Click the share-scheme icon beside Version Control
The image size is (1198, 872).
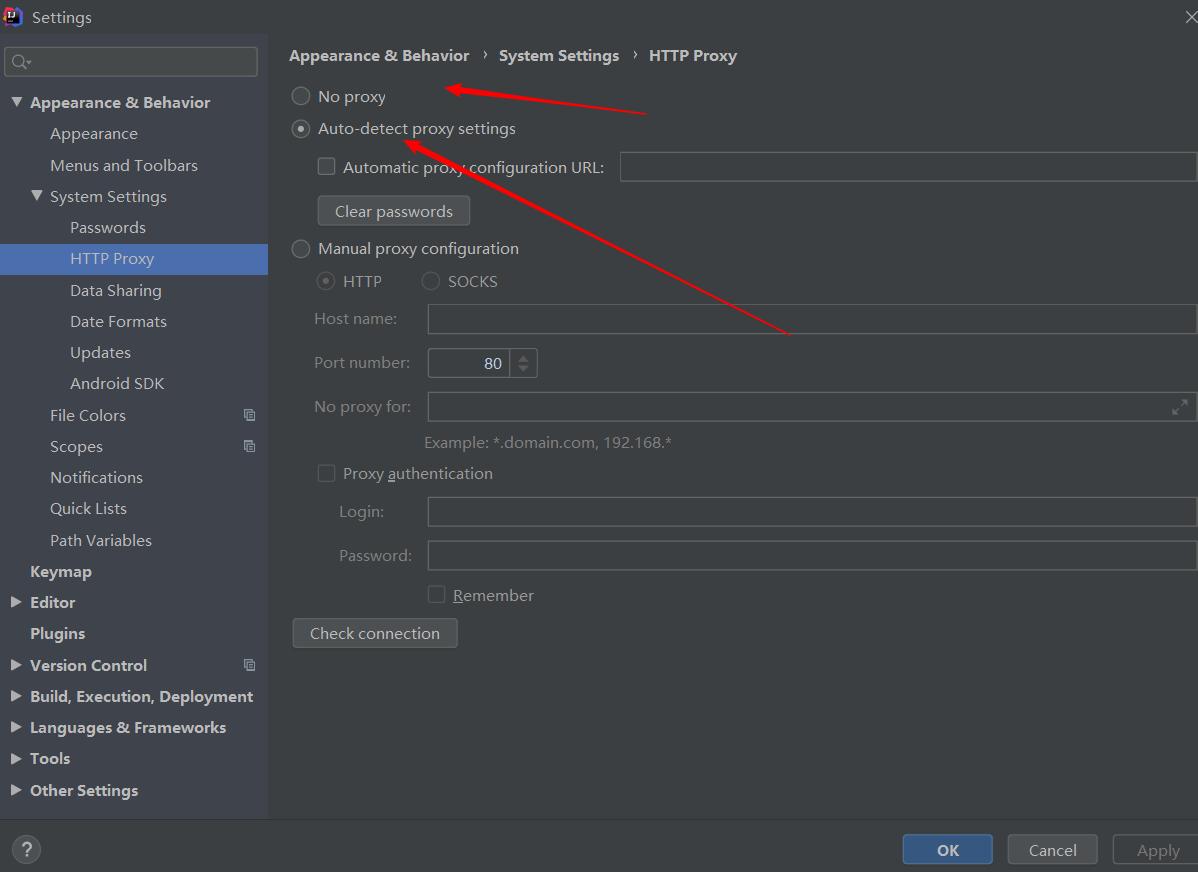tap(249, 665)
